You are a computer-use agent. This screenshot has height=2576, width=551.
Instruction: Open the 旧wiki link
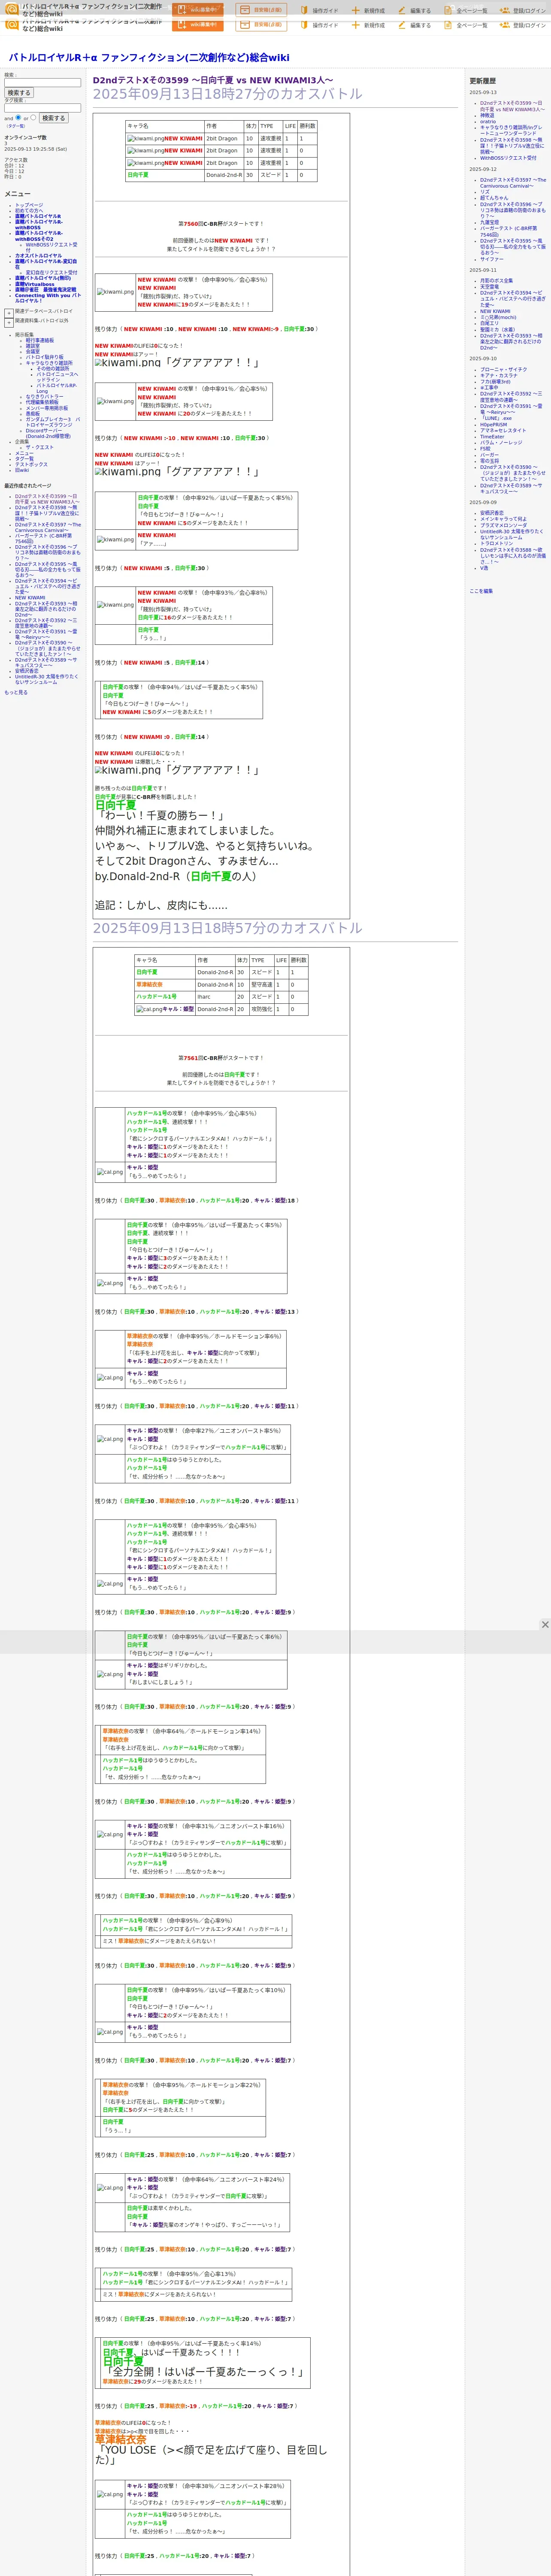22,470
